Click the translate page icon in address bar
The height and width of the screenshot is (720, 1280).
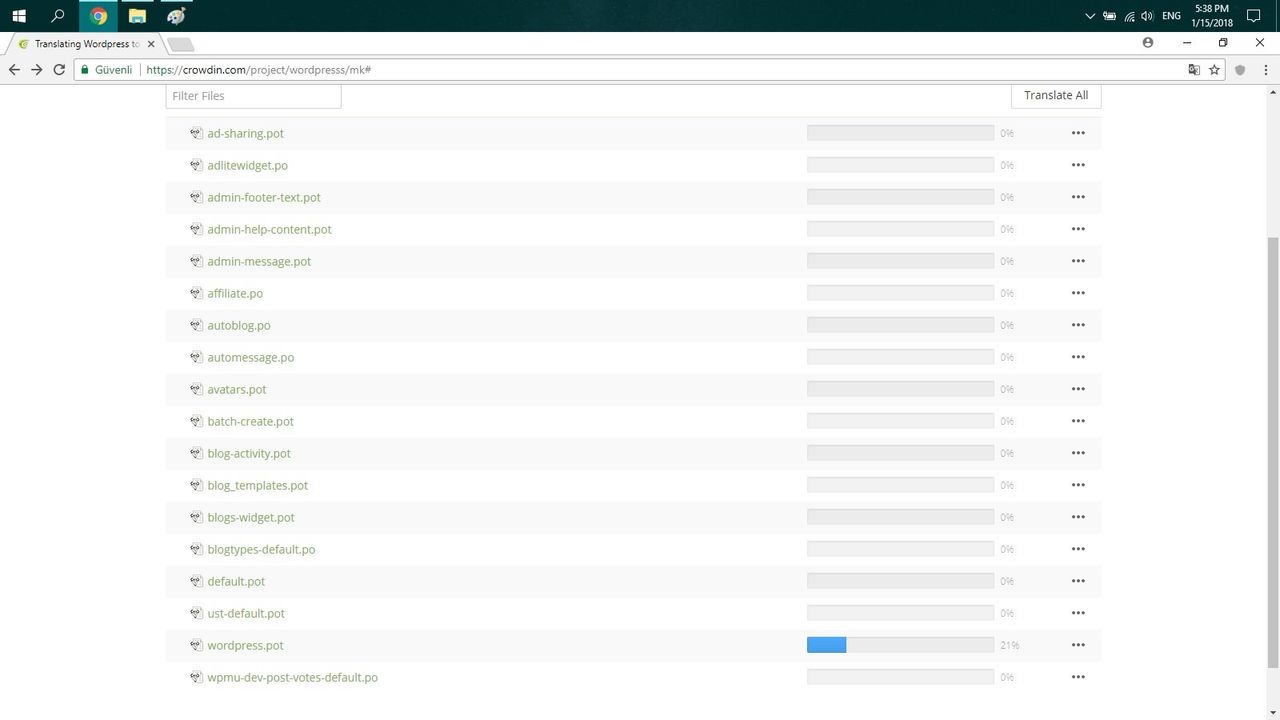(x=1194, y=70)
